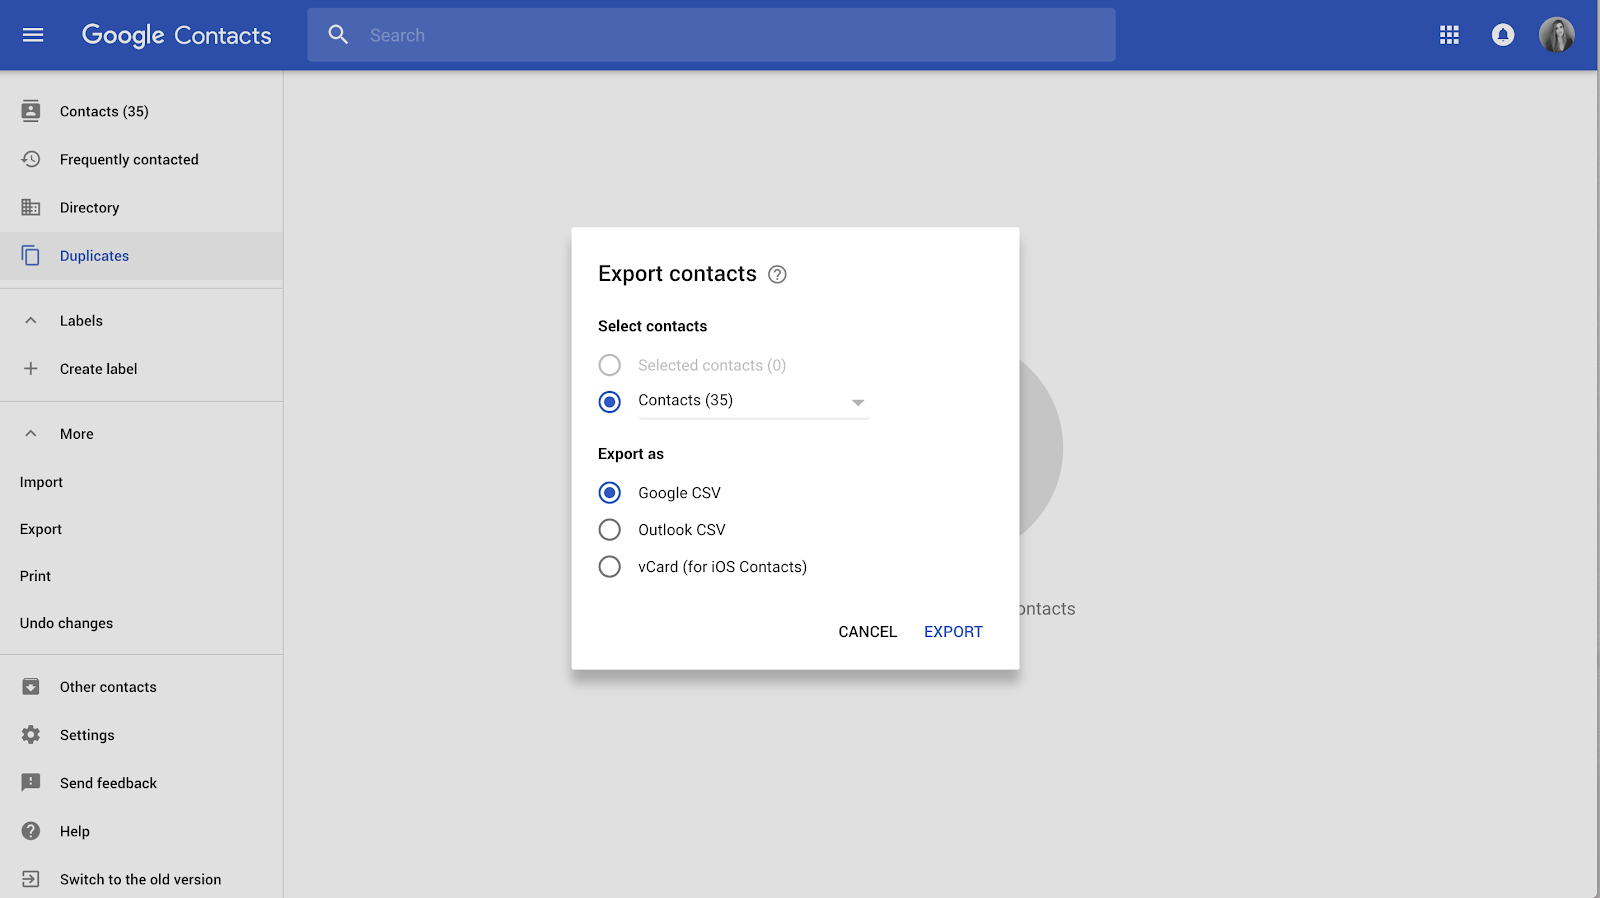This screenshot has height=898, width=1600.
Task: Click the Outlook CSV label text
Action: [x=682, y=530]
